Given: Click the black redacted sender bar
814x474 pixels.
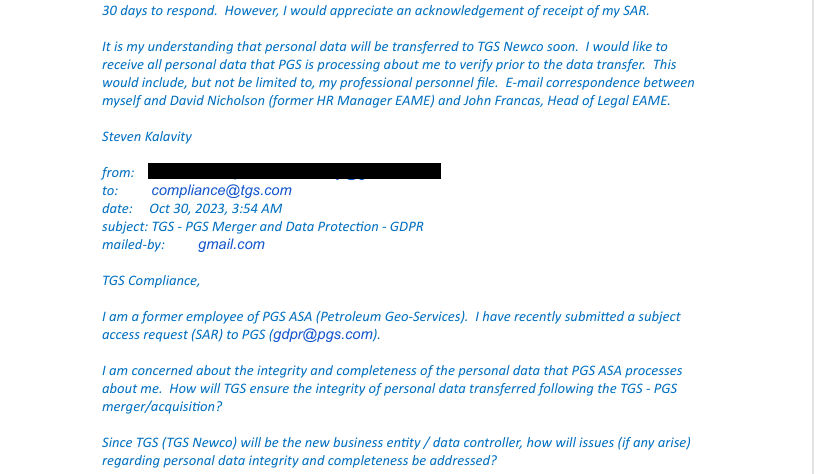Looking at the screenshot, I should (x=294, y=171).
